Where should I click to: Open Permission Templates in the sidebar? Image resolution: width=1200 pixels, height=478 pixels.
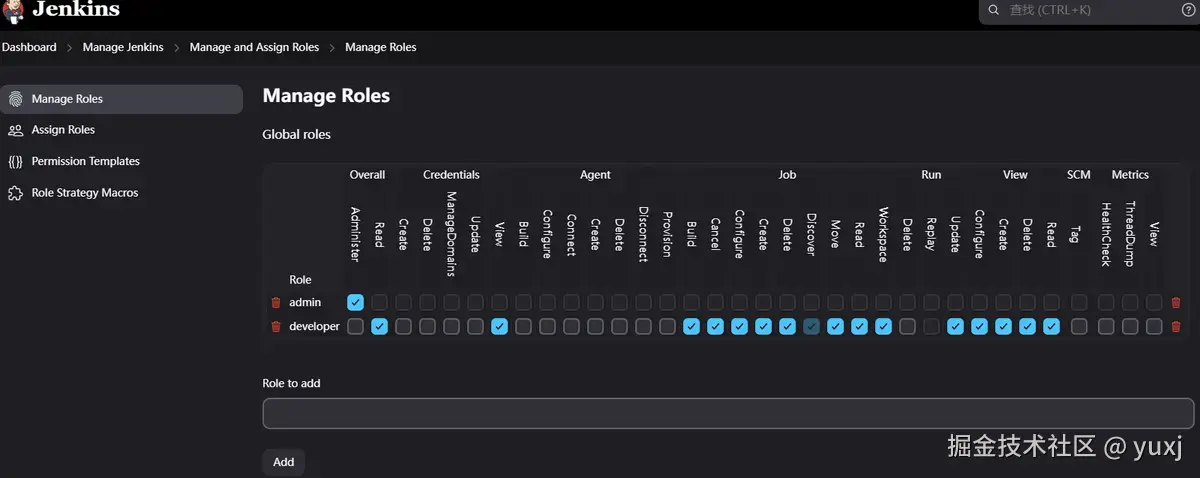85,161
